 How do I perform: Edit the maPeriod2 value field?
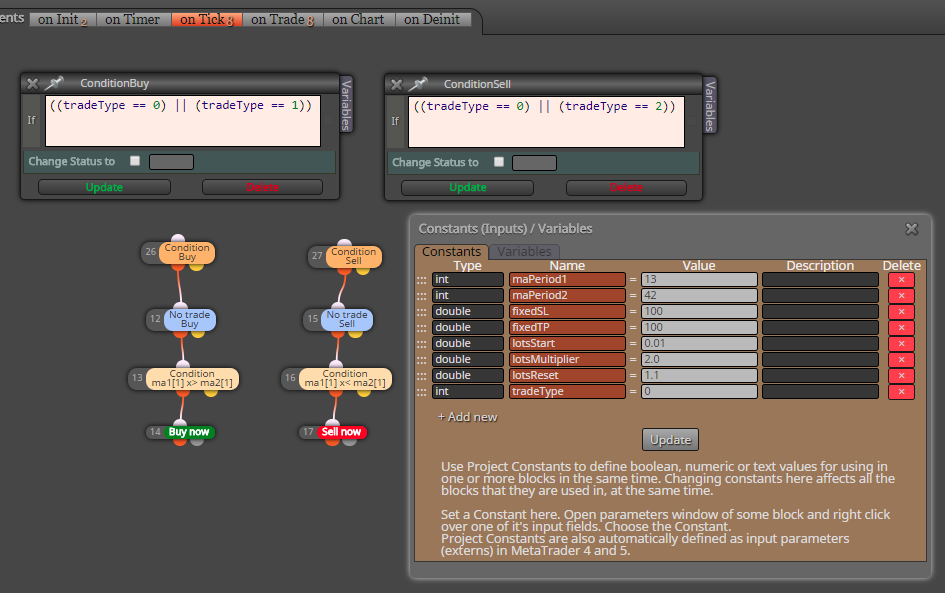[x=699, y=296]
